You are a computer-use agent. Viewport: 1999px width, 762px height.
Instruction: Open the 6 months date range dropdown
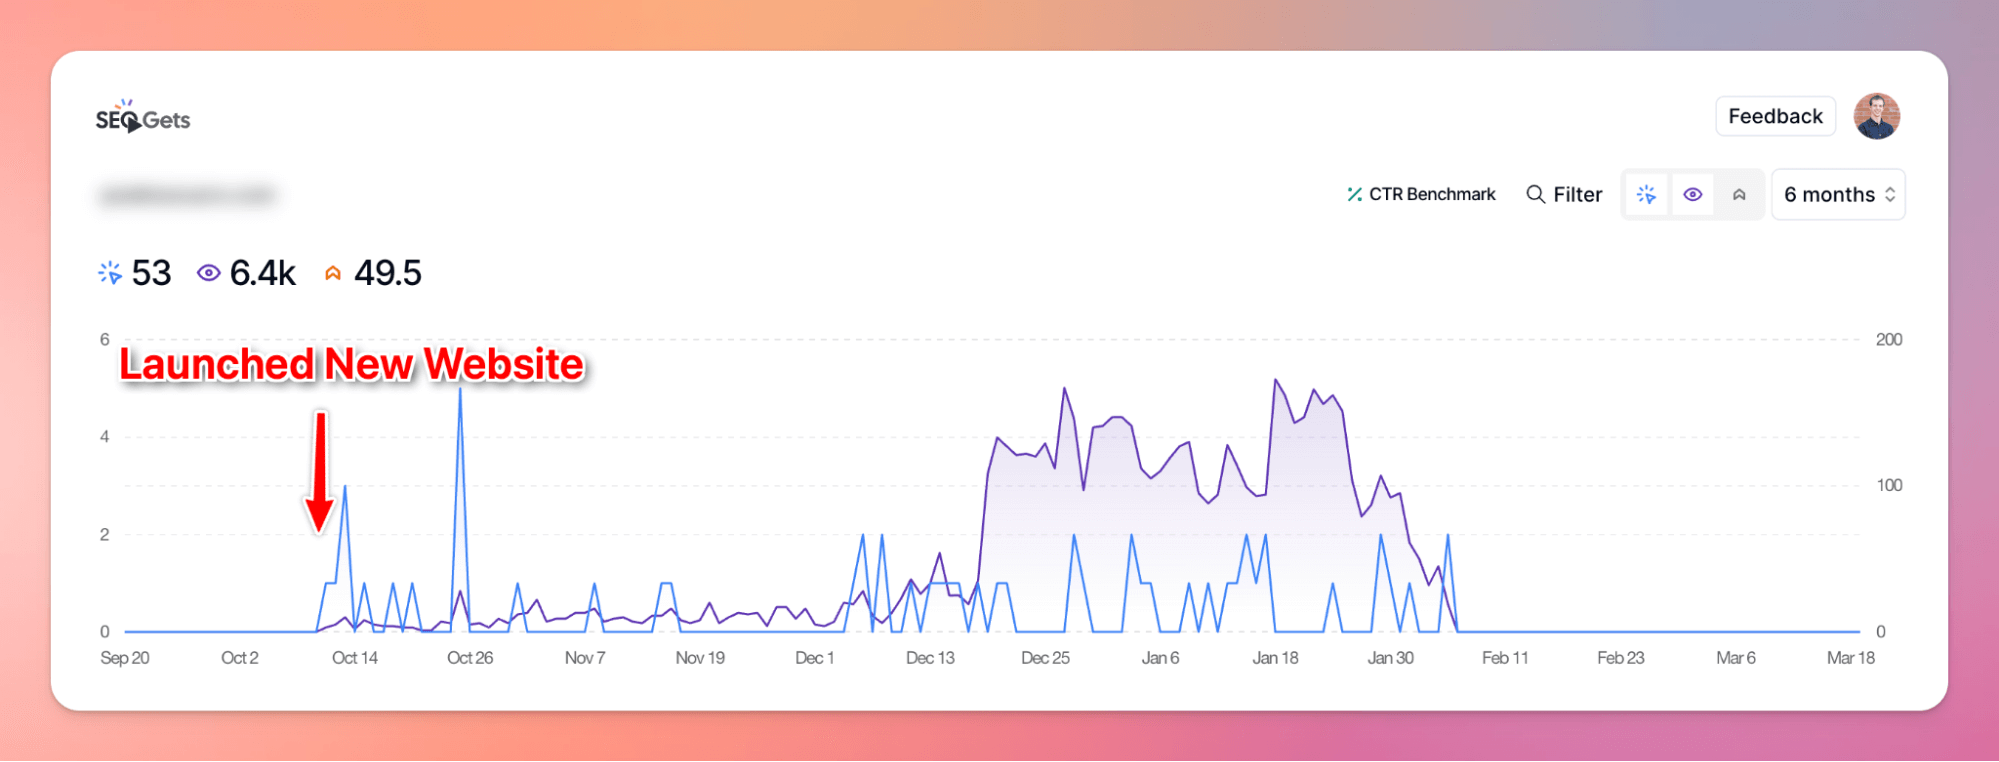(x=1829, y=194)
